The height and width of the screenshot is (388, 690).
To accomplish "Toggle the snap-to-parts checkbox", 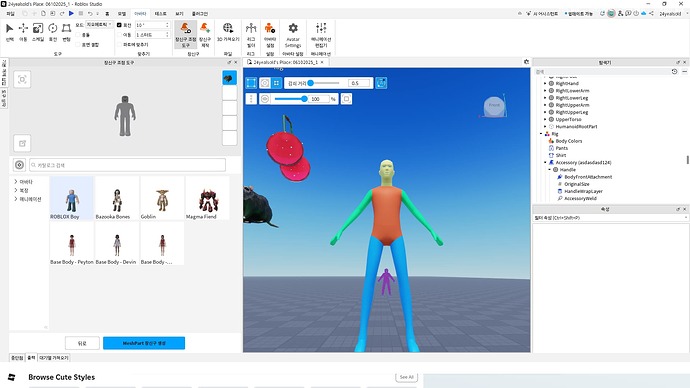I will (x=119, y=44).
